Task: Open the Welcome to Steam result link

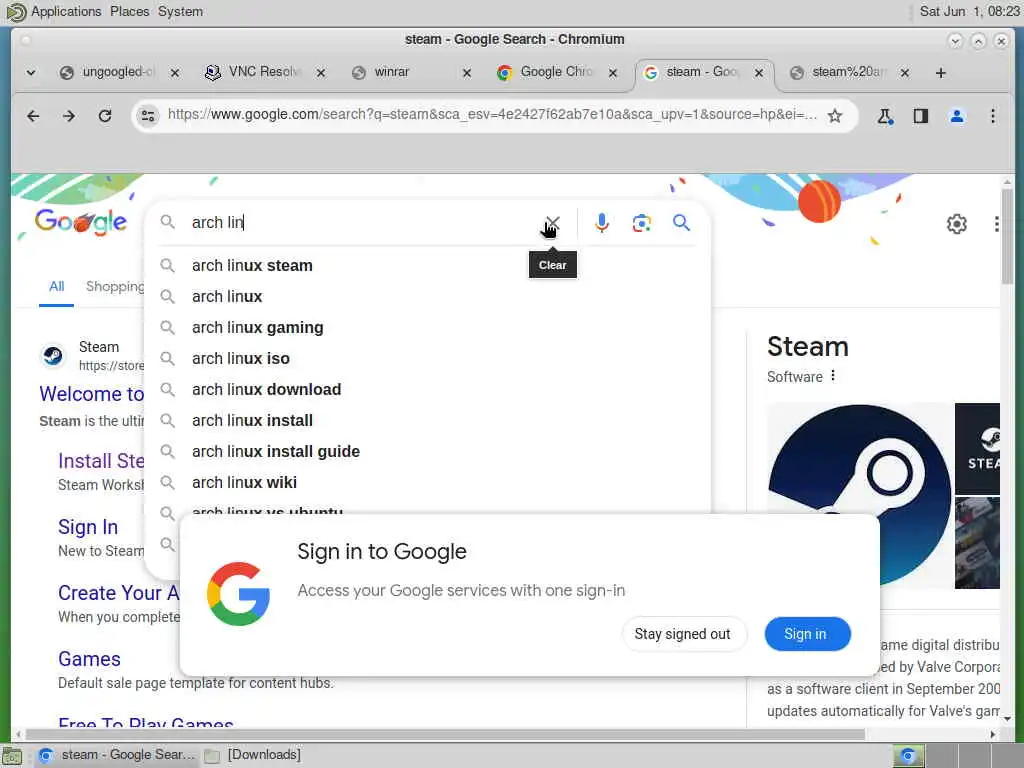Action: (x=91, y=394)
